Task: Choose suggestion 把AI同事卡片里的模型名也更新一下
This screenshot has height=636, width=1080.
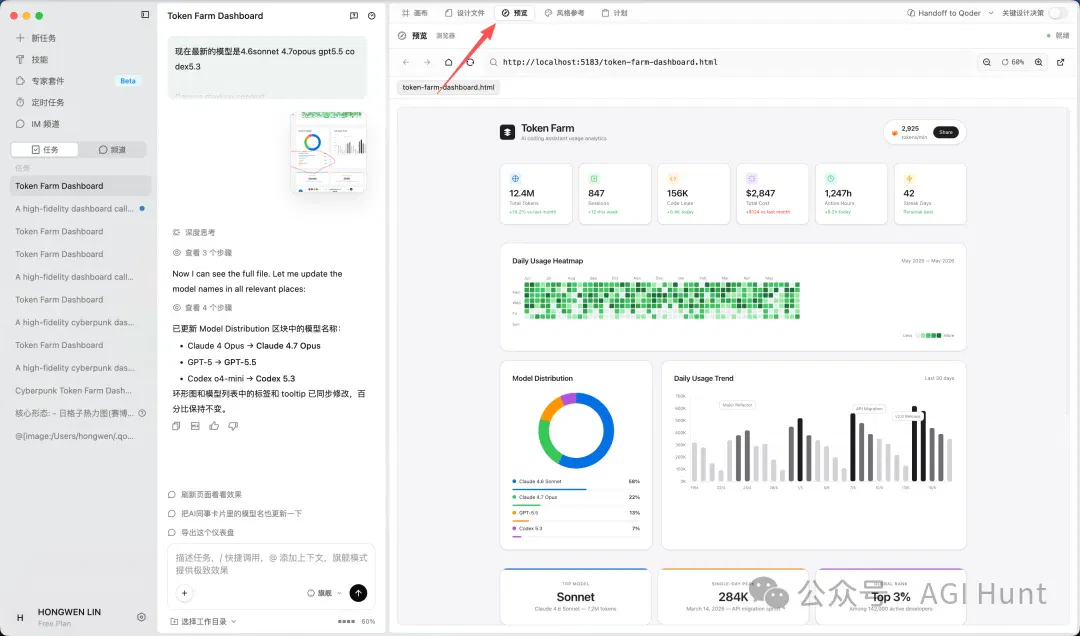Action: (x=236, y=514)
